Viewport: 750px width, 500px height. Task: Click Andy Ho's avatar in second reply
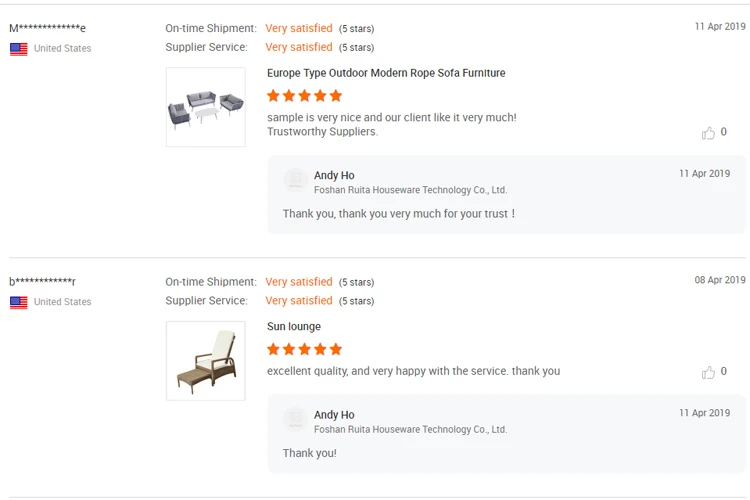295,420
